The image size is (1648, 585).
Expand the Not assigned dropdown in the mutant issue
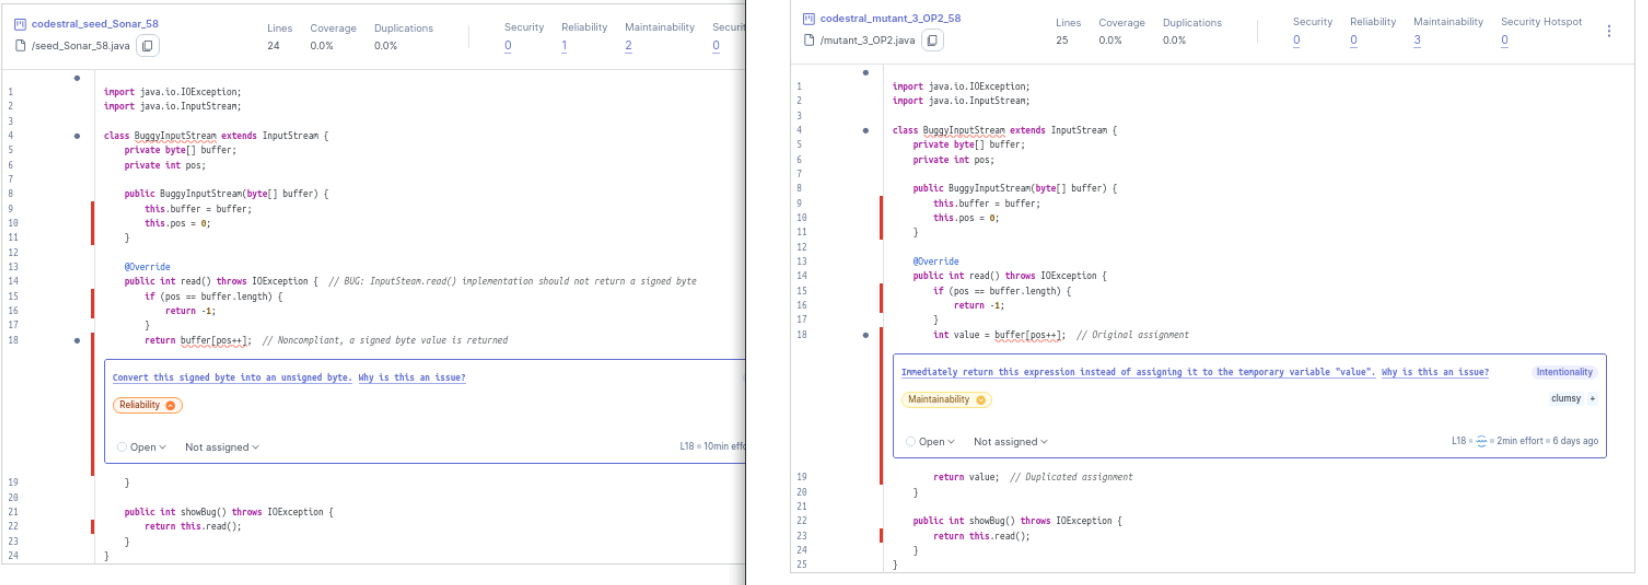pos(1011,442)
